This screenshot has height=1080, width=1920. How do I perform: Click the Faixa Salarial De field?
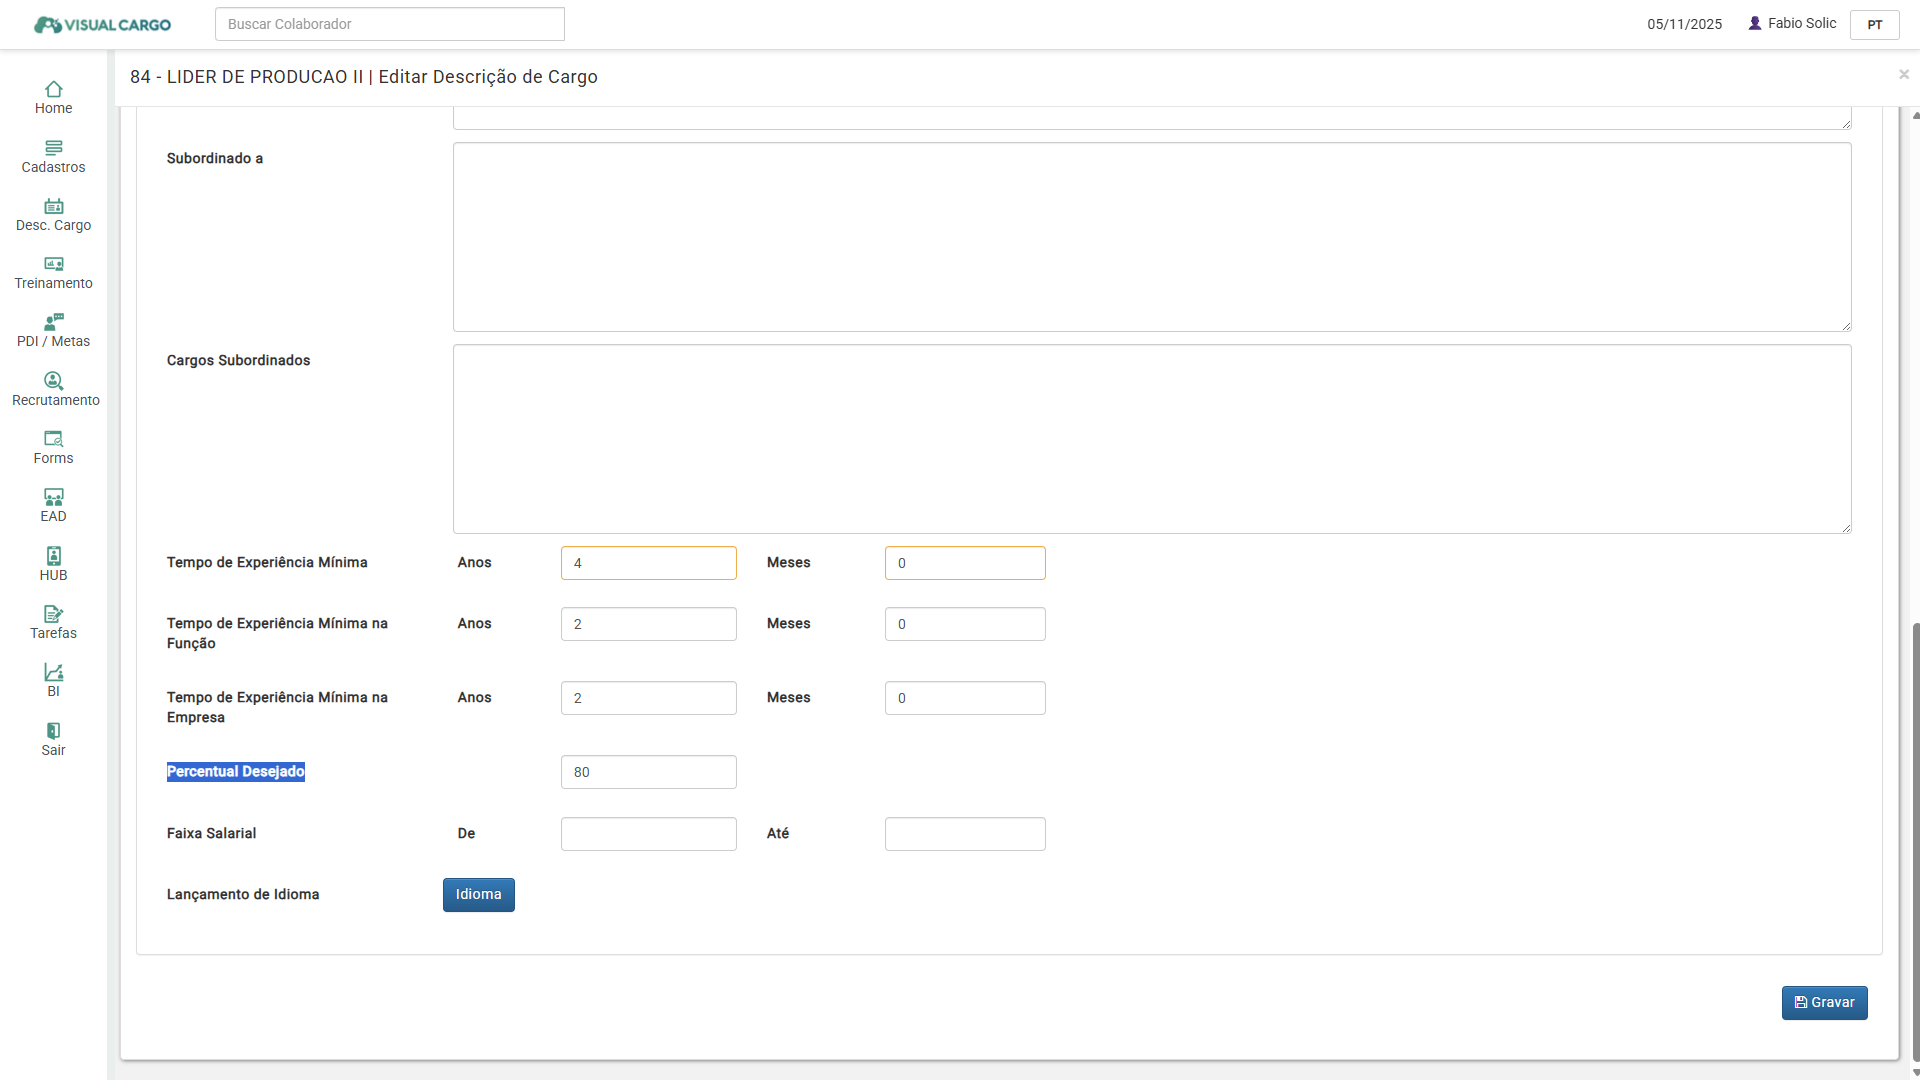(648, 834)
